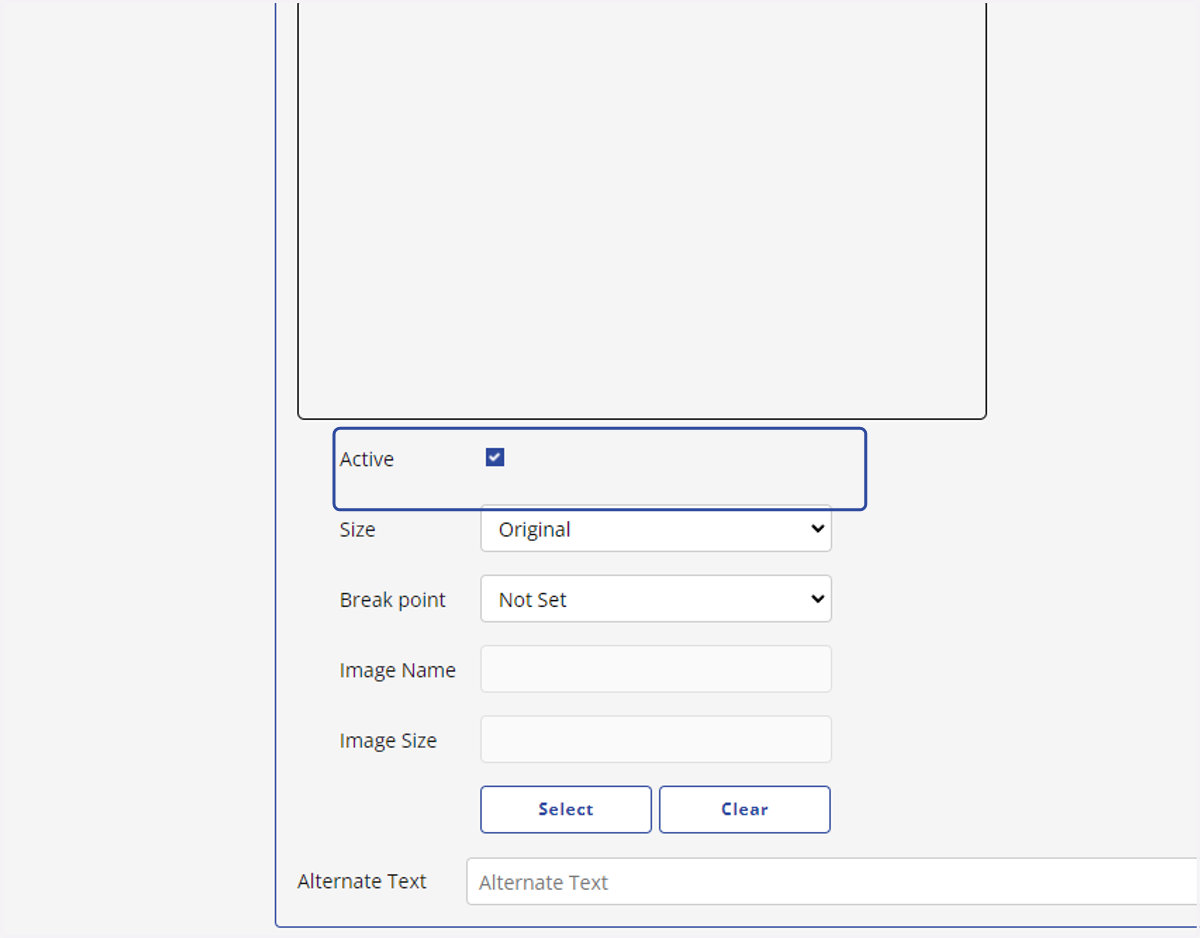Click the large image preview box
This screenshot has height=938, width=1200.
[x=642, y=210]
